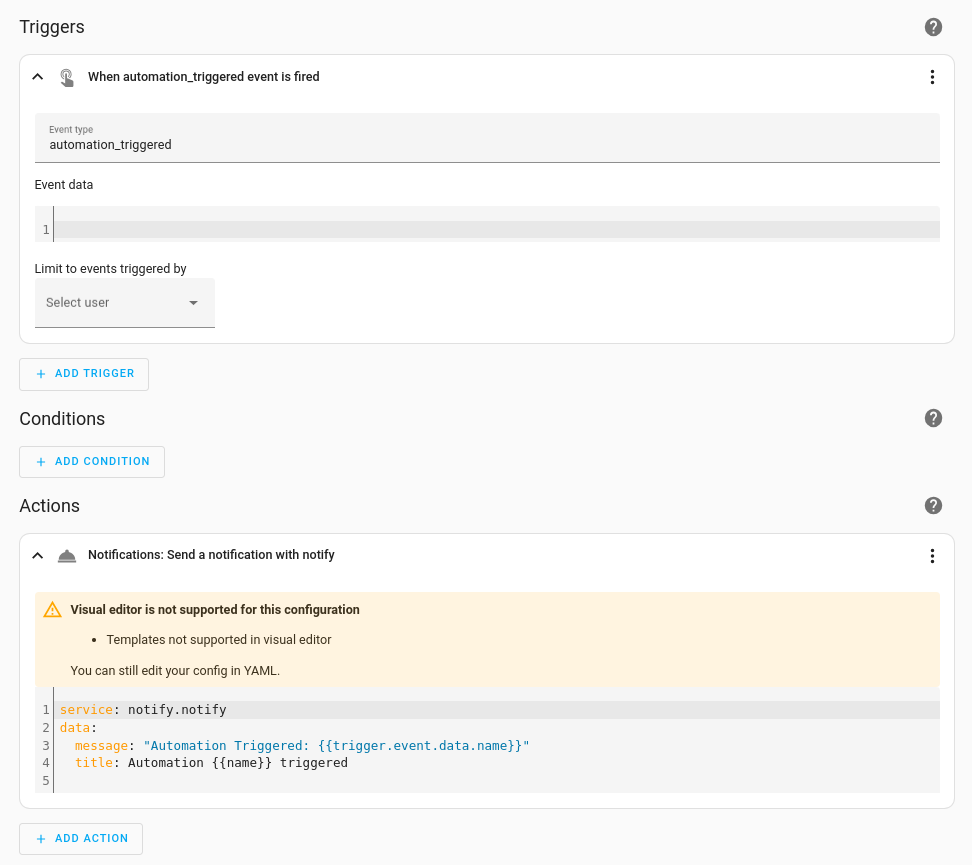Collapse the automation_triggered event trigger card

pos(38,77)
